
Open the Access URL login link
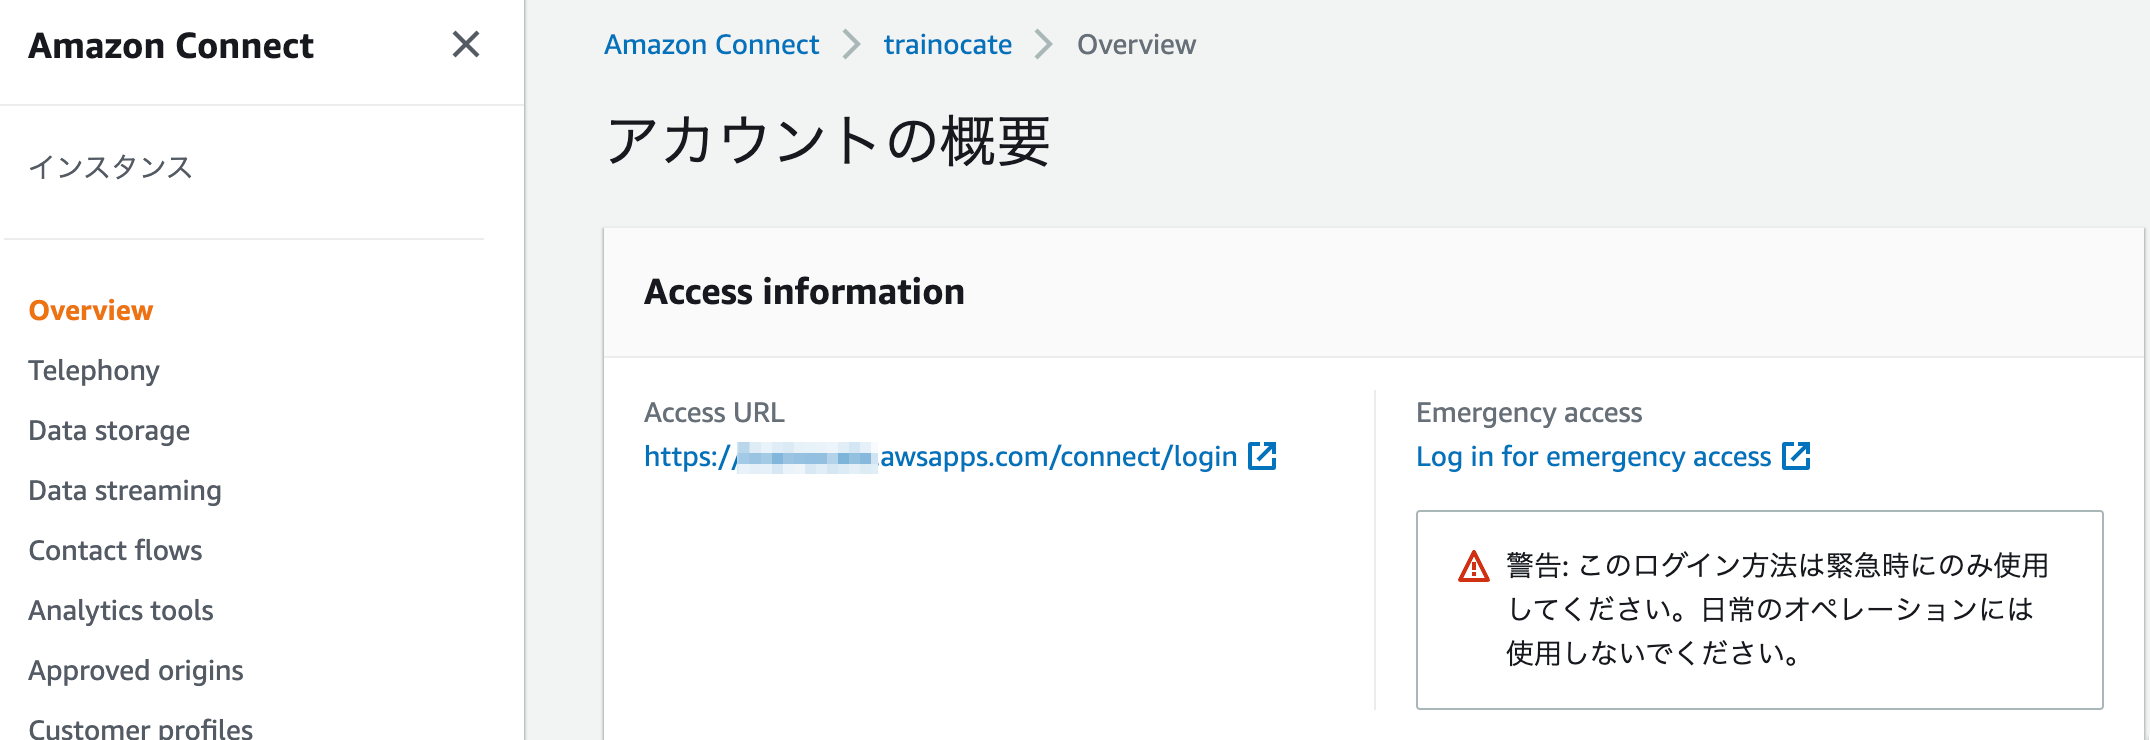pos(941,456)
